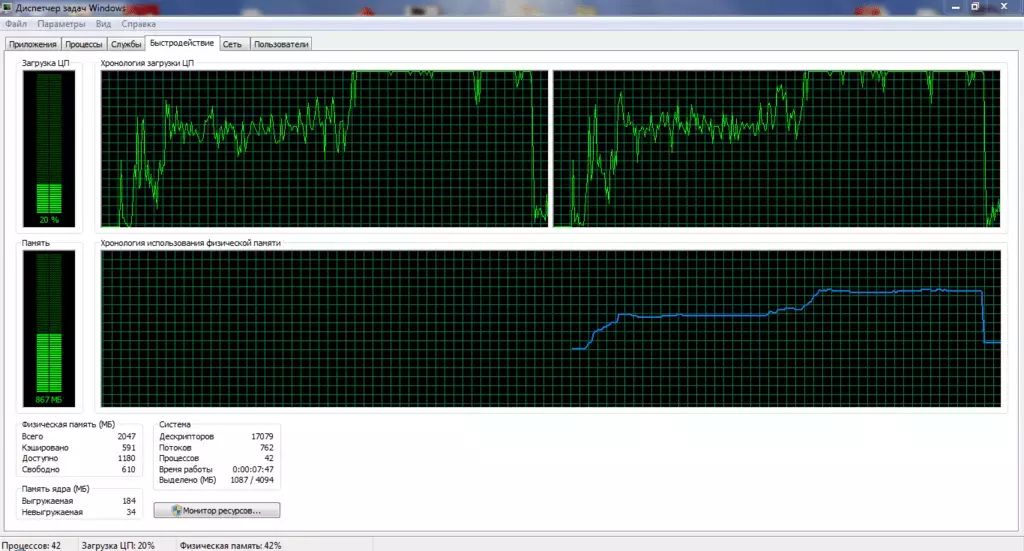Click the Невыгружаемая value 34
The image size is (1024, 551).
point(131,512)
